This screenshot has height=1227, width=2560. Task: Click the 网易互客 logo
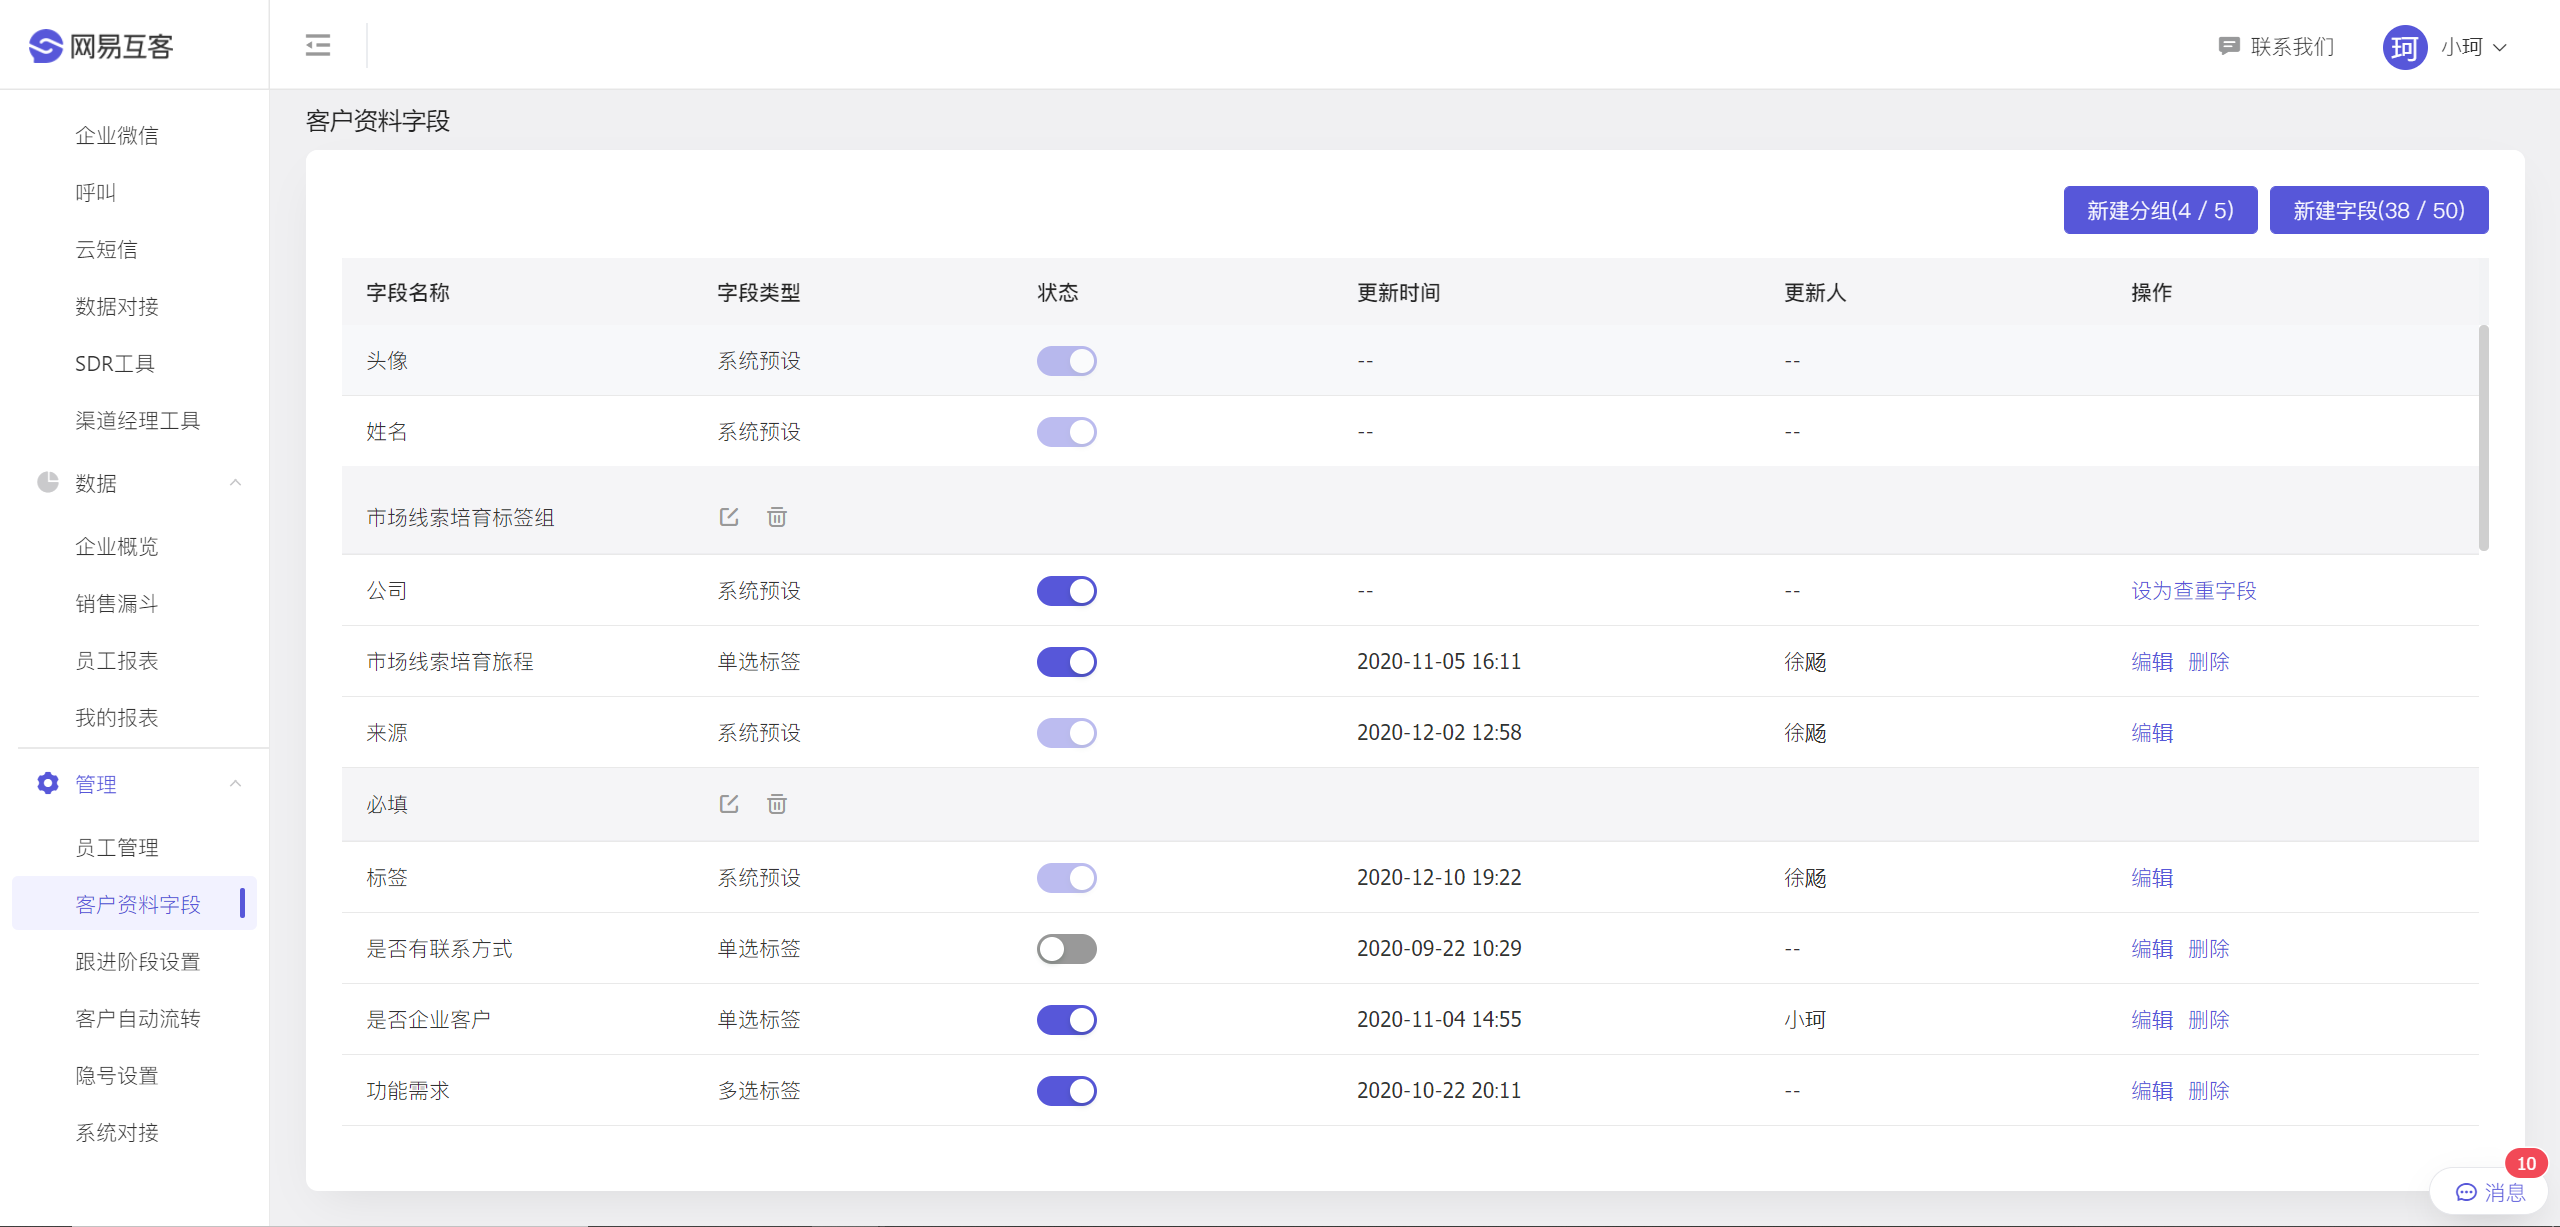pos(101,46)
